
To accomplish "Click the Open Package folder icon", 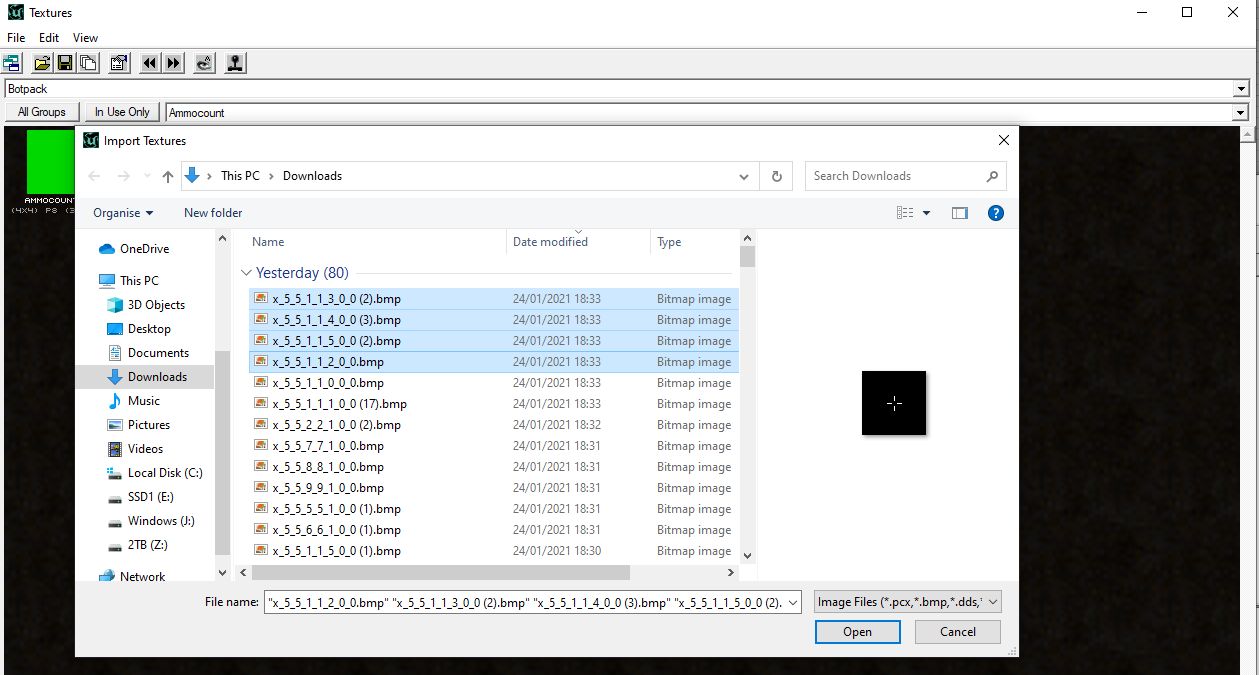I will (x=42, y=63).
